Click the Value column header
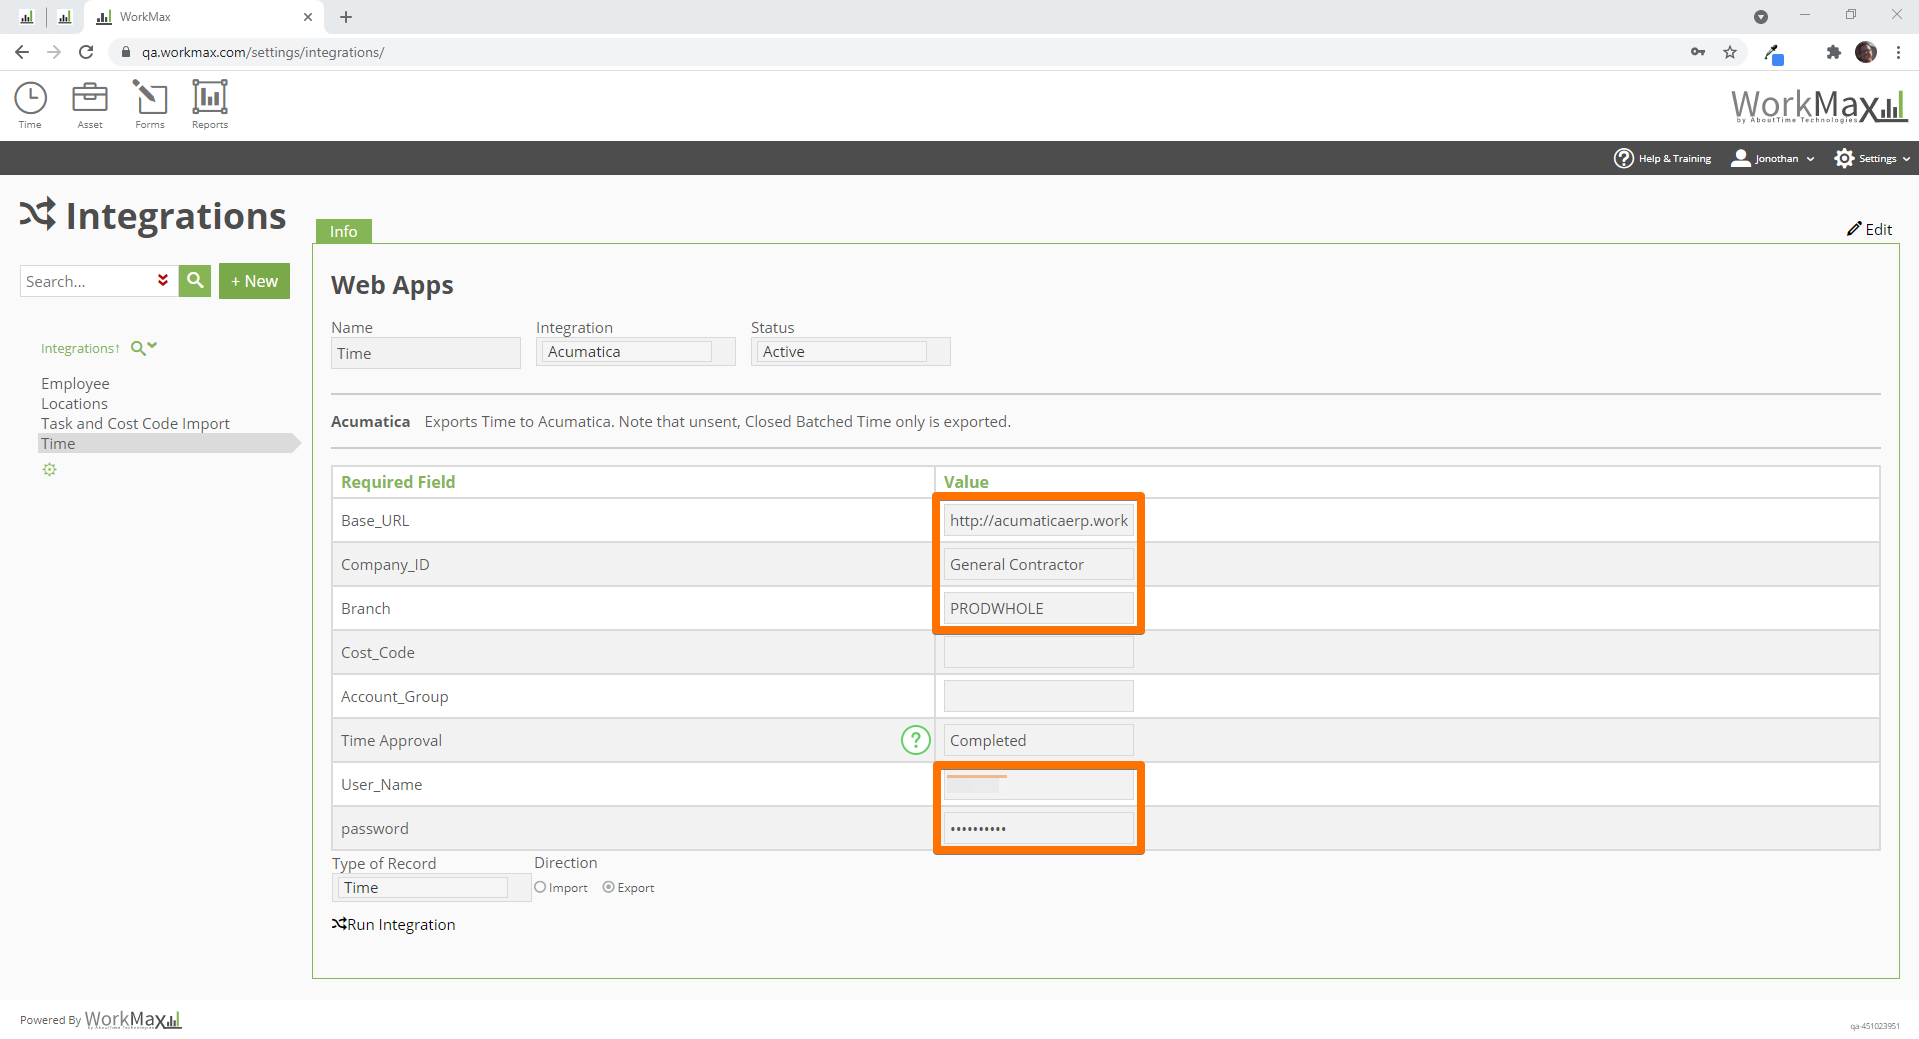The height and width of the screenshot is (1039, 1919). [x=966, y=482]
